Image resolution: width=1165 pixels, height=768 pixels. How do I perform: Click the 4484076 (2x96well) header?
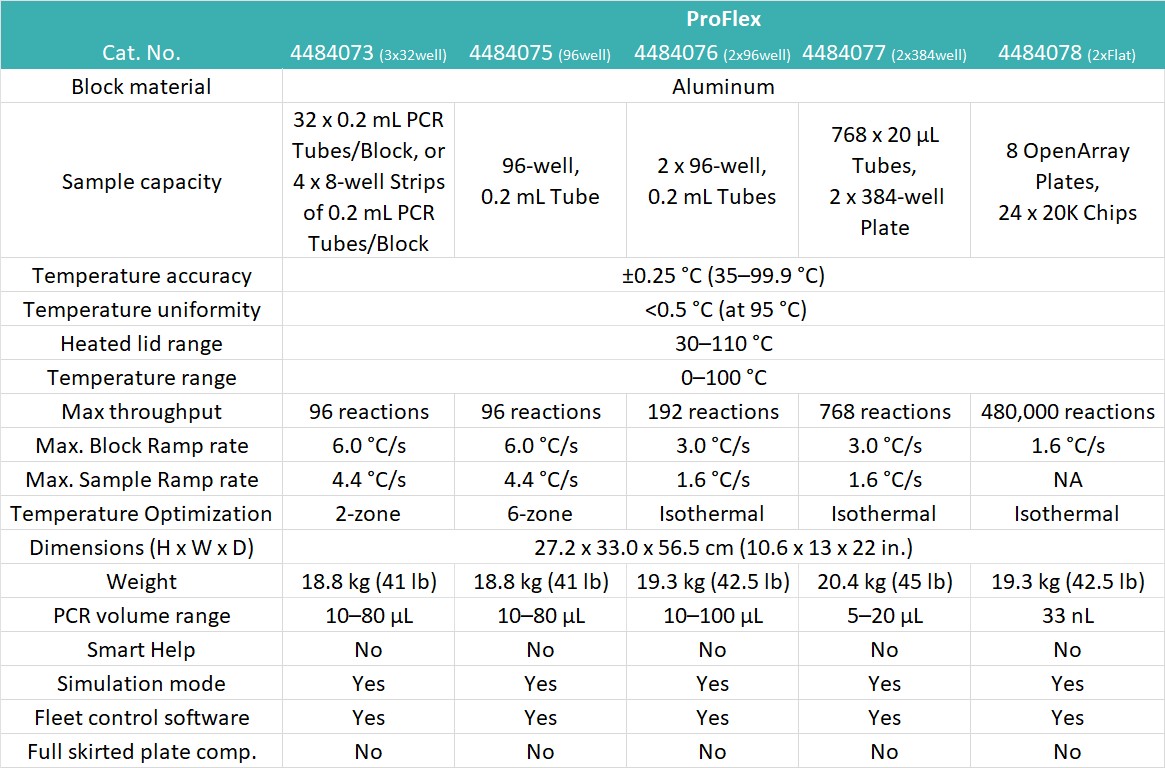712,53
